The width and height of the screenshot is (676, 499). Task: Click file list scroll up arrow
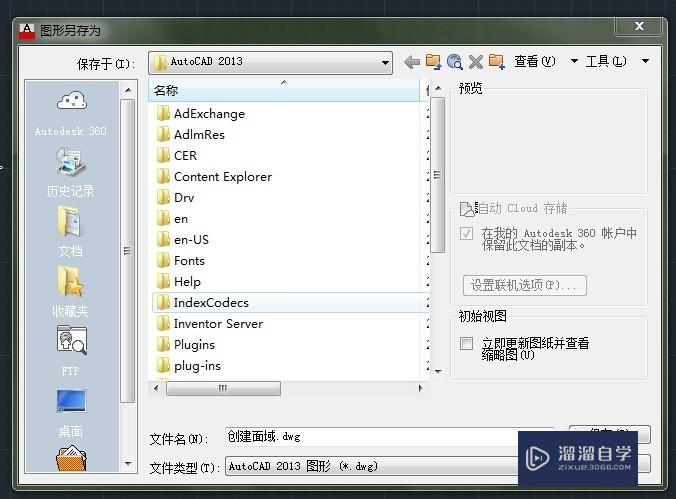(x=438, y=88)
